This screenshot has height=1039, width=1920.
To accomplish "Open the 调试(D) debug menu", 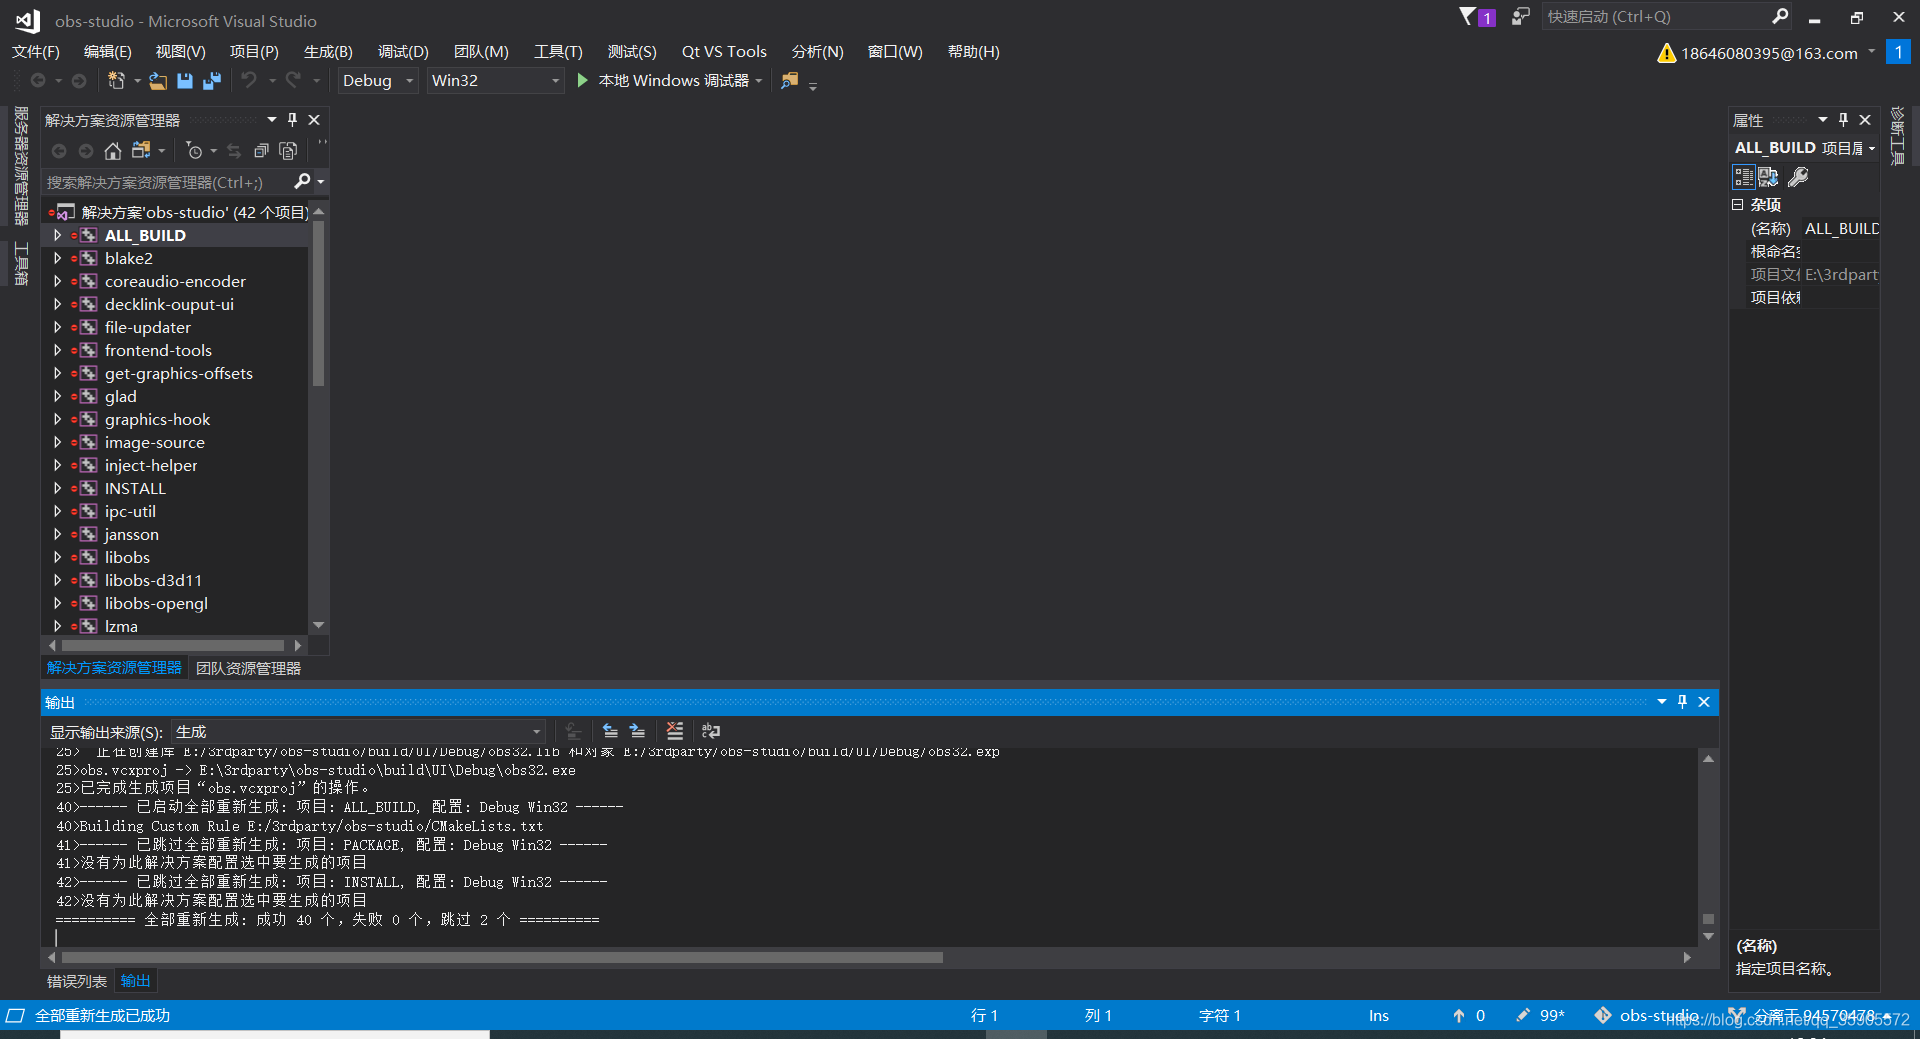I will [403, 51].
